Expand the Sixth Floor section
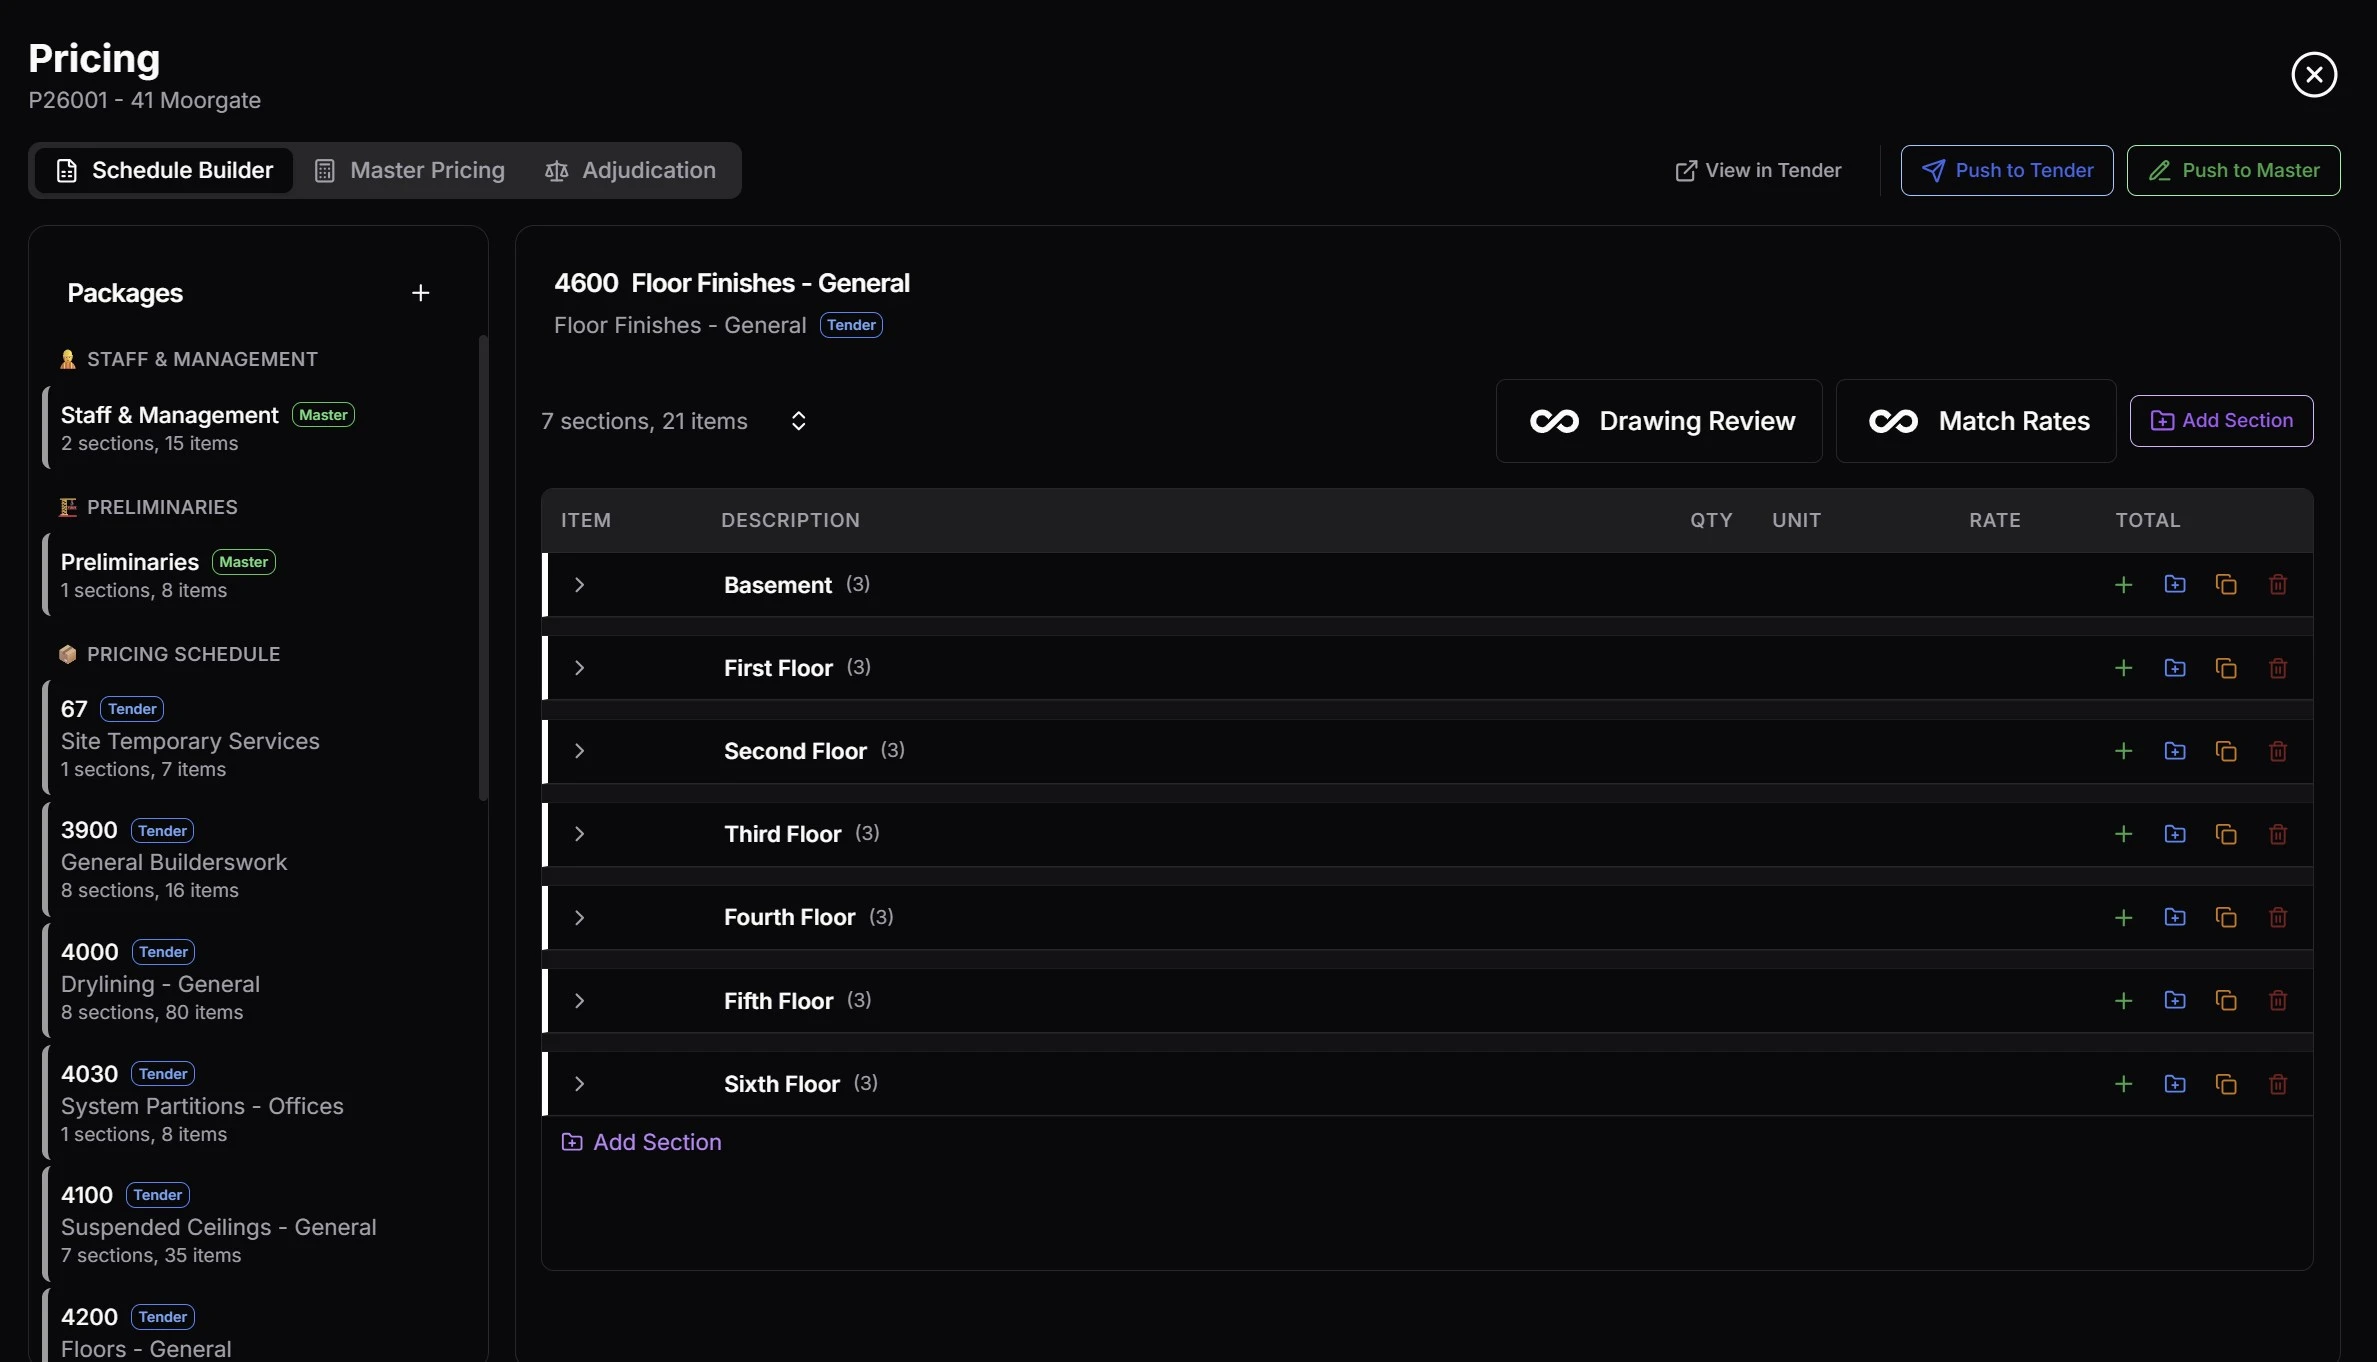The image size is (2377, 1362). coord(579,1084)
